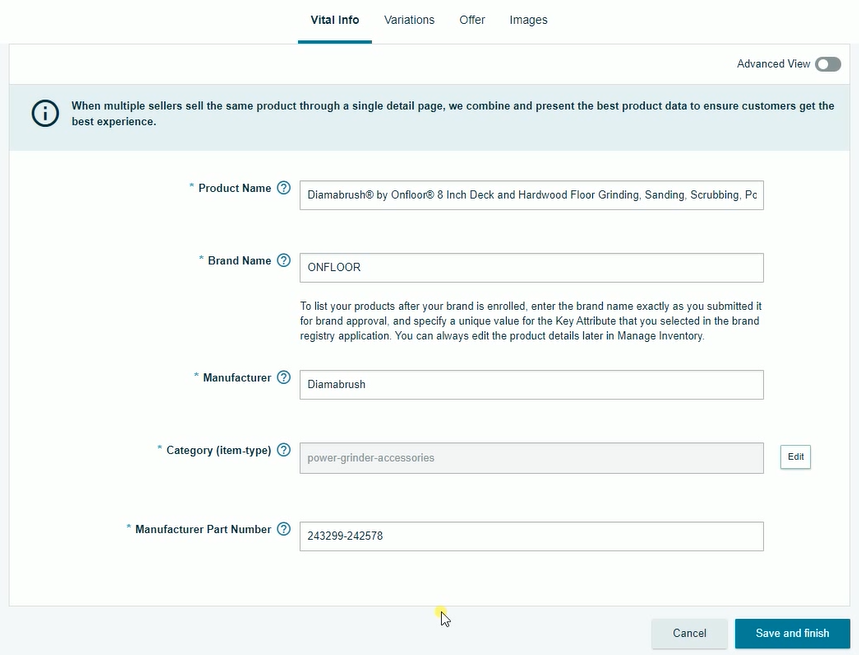Select the Images tab
This screenshot has width=859, height=655.
[528, 19]
